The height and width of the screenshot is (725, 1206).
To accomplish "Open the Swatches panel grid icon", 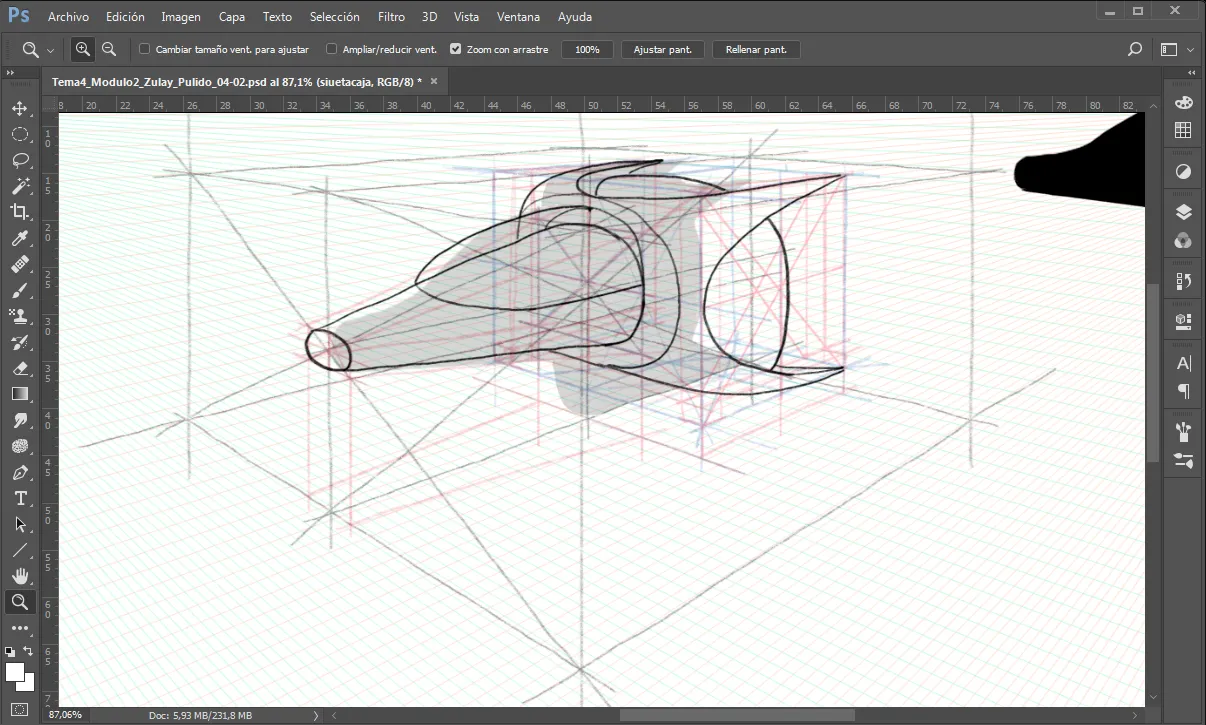I will pyautogui.click(x=1183, y=130).
